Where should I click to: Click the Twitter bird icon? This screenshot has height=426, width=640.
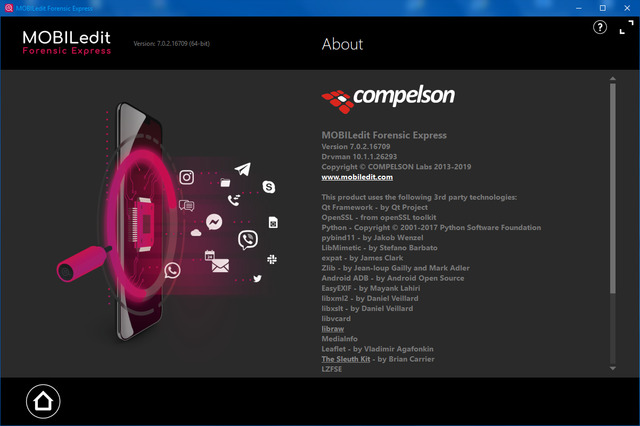click(257, 278)
